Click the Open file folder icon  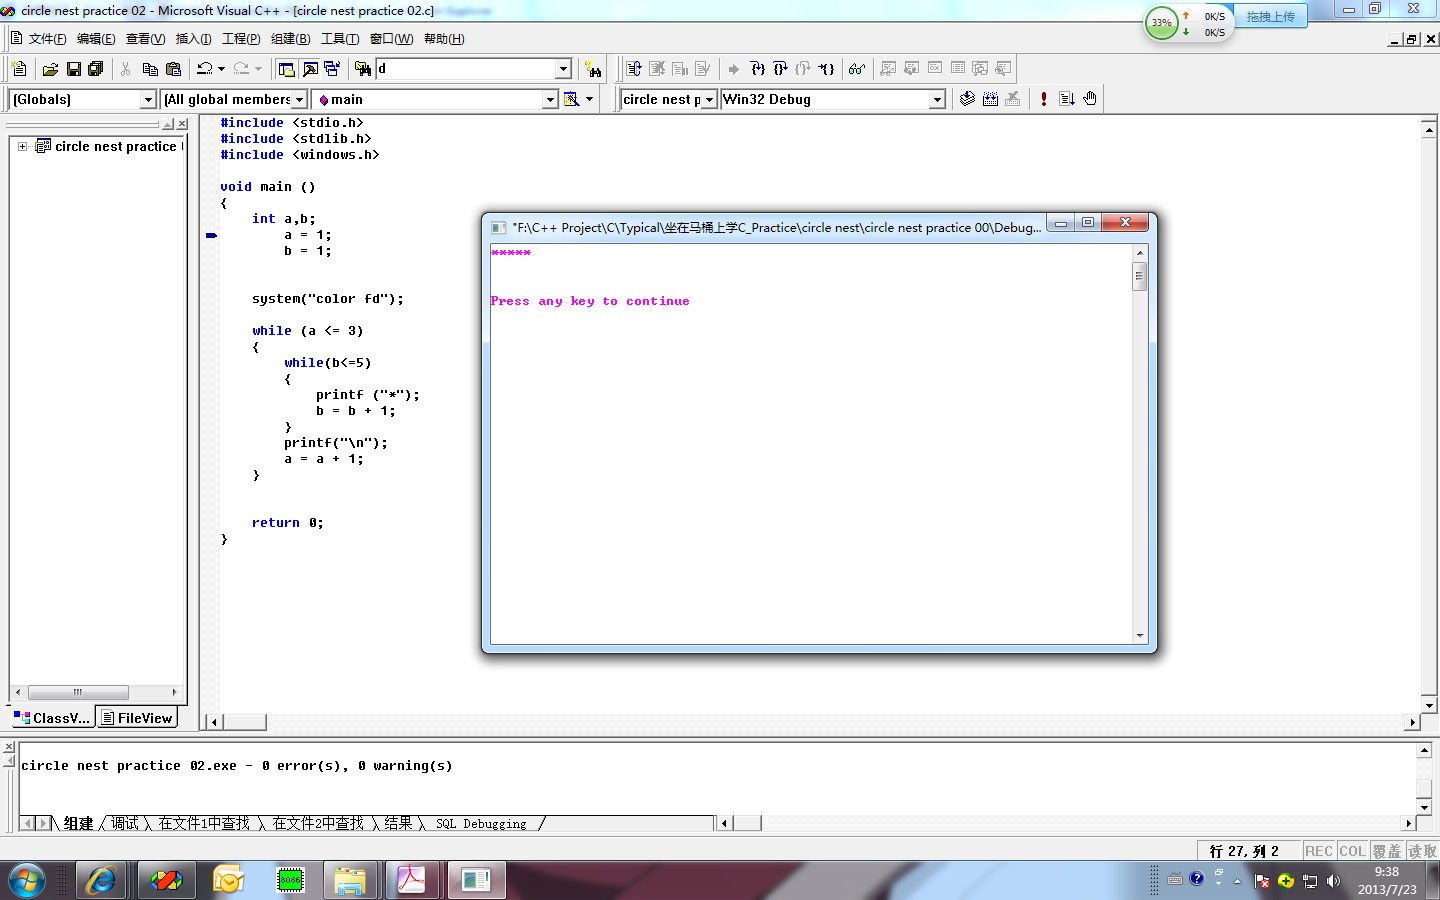pos(50,69)
